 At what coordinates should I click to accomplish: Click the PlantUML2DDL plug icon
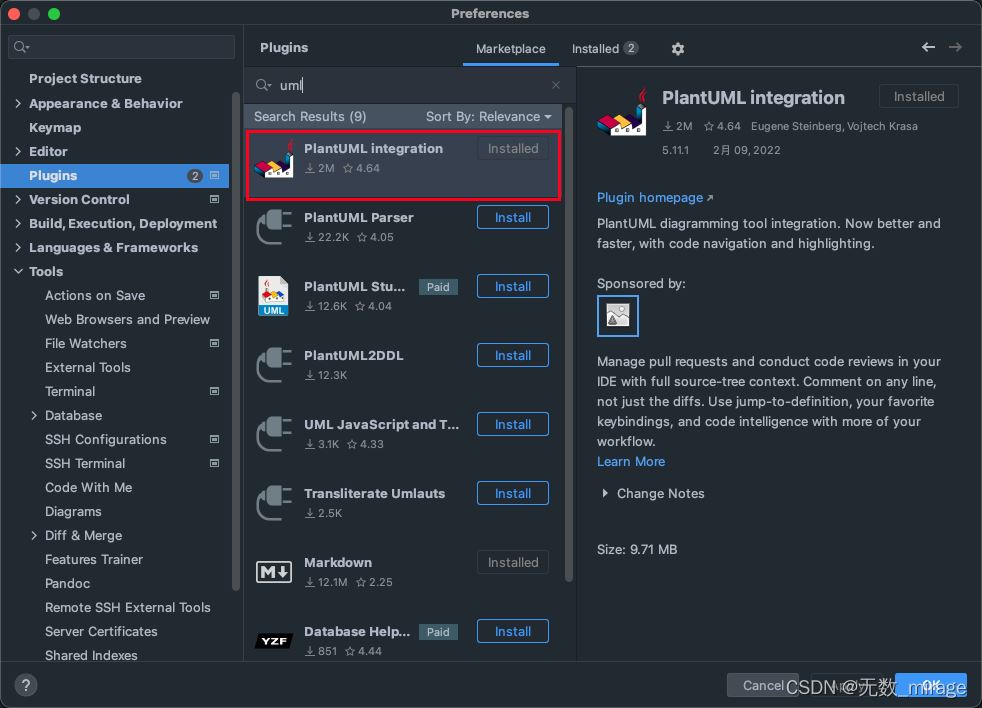click(274, 365)
